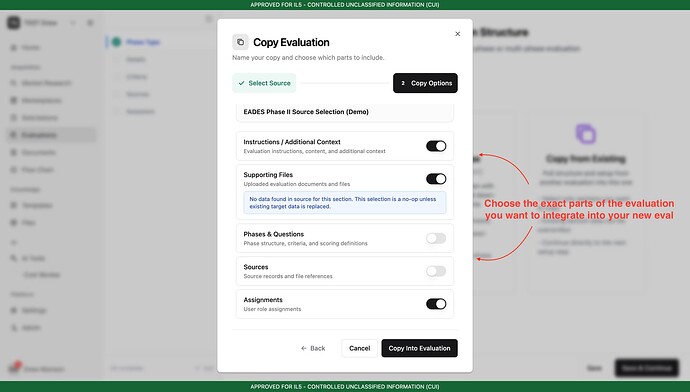The height and width of the screenshot is (392, 690).
Task: Click workspace logo icon in background sidebar
Action: coord(14,22)
